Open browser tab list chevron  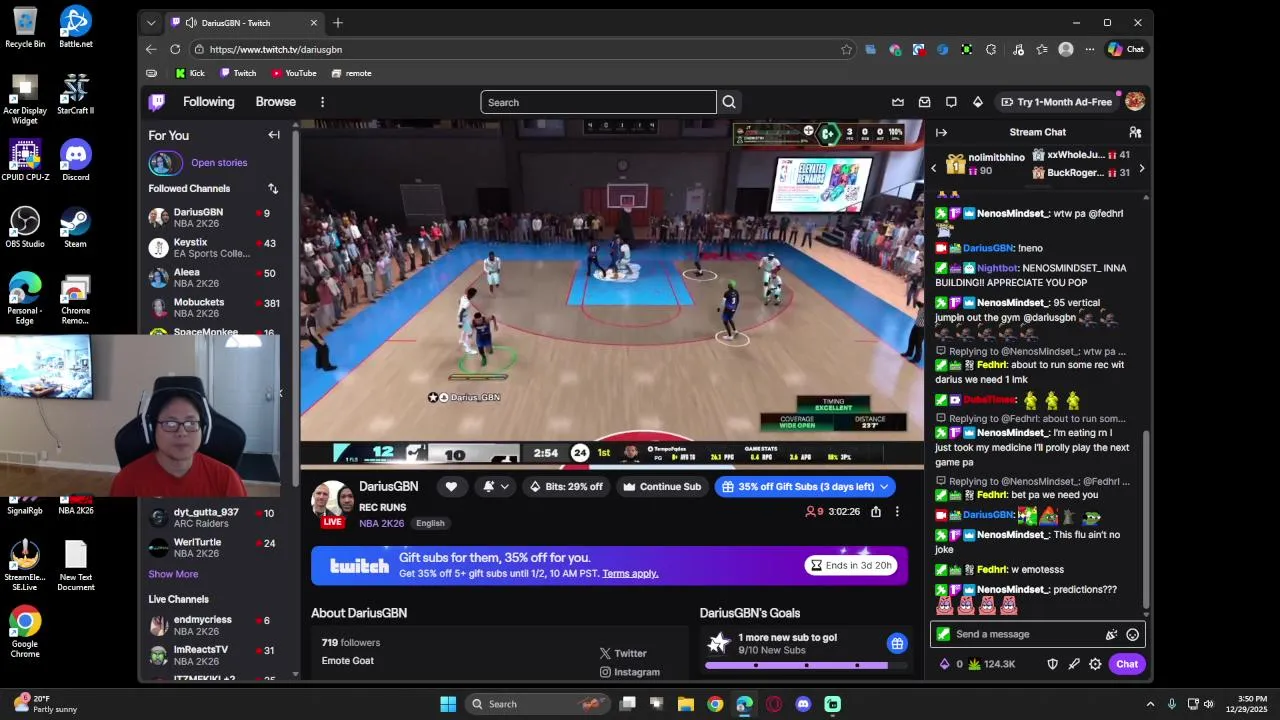(151, 23)
